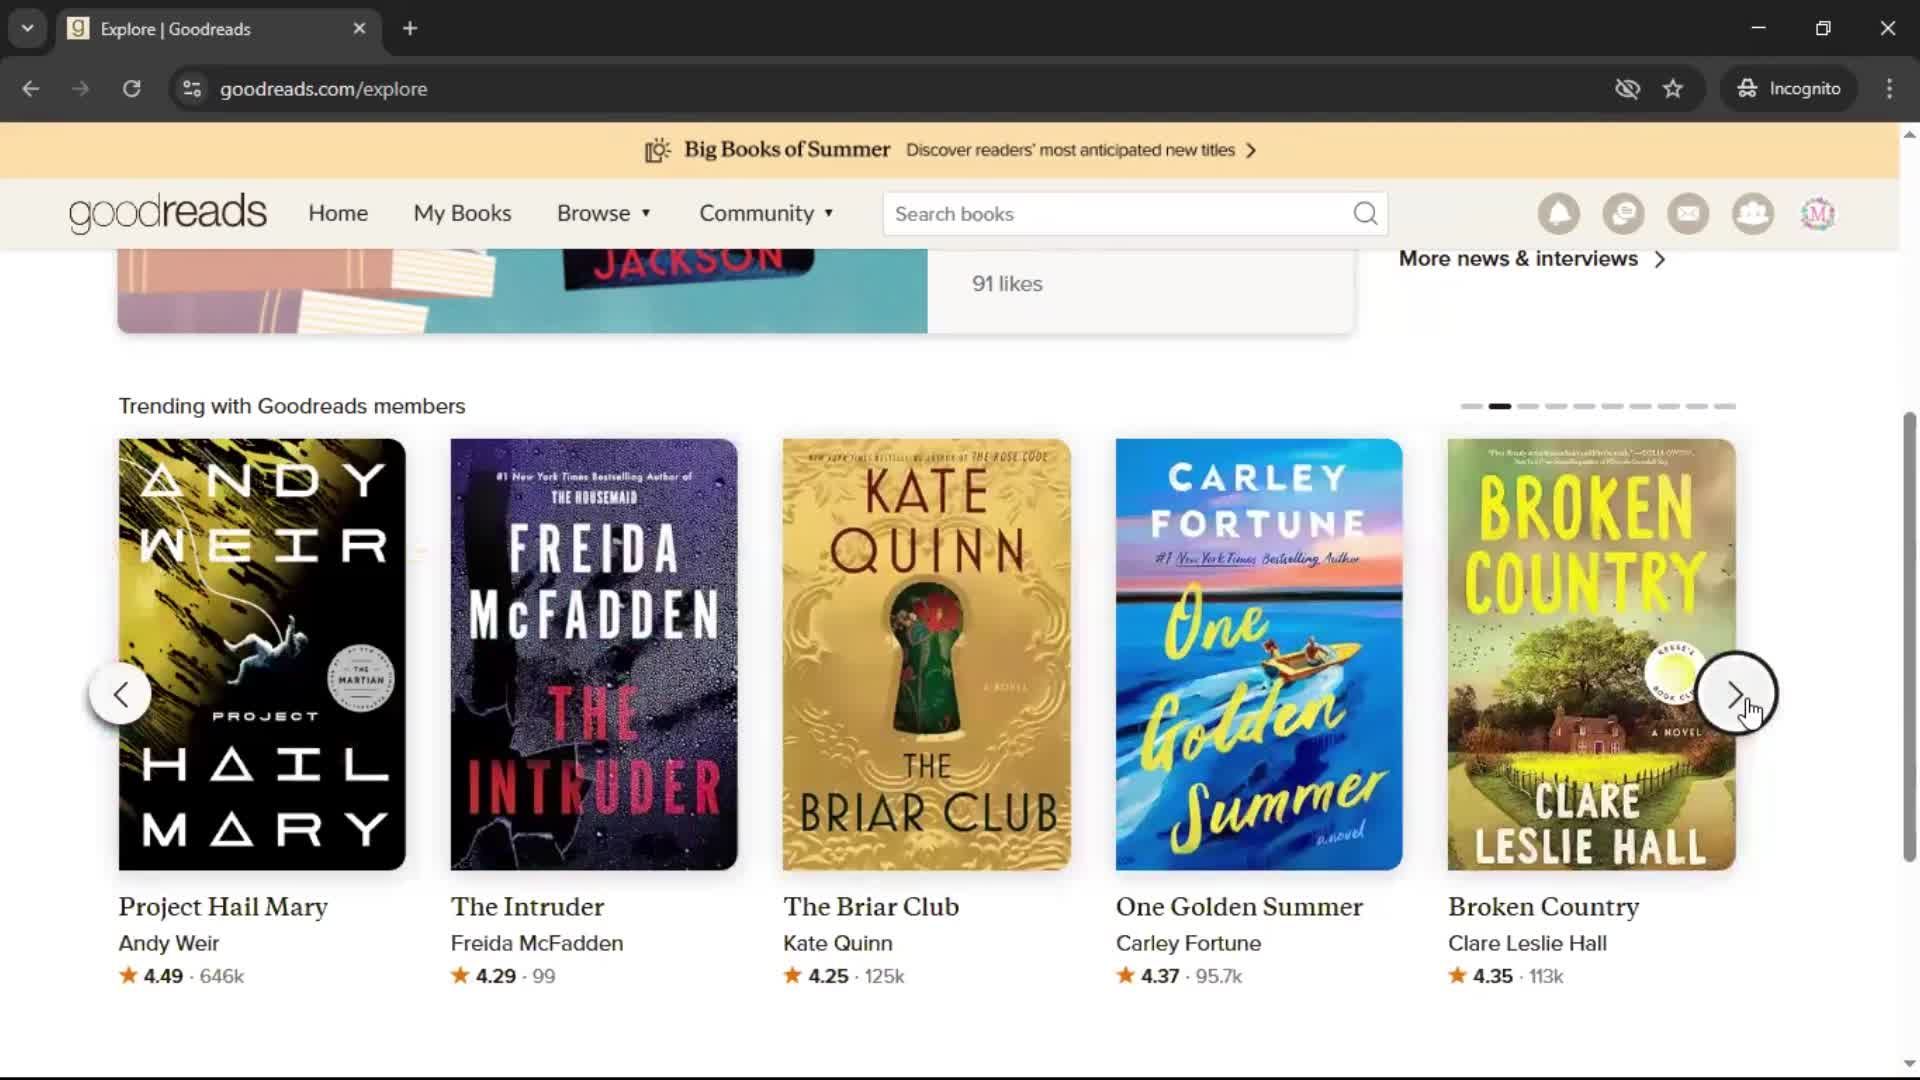Open Project Hail Mary cover
The height and width of the screenshot is (1080, 1920).
[x=262, y=654]
